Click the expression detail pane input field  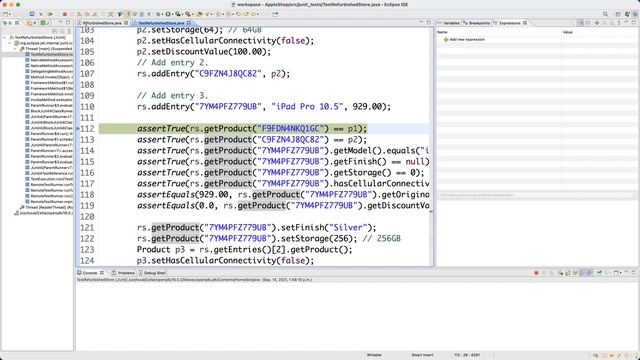pyautogui.click(x=537, y=195)
